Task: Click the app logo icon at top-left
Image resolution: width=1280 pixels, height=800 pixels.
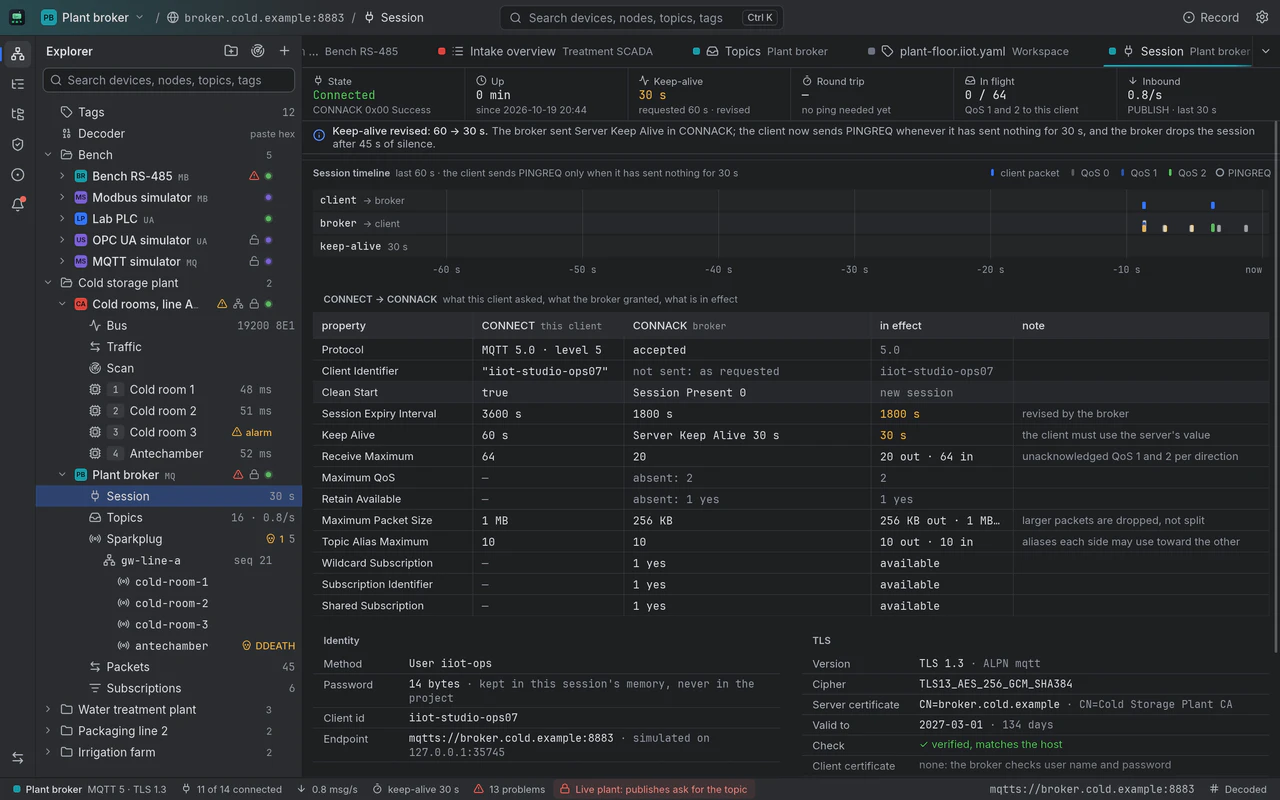Action: [x=17, y=17]
